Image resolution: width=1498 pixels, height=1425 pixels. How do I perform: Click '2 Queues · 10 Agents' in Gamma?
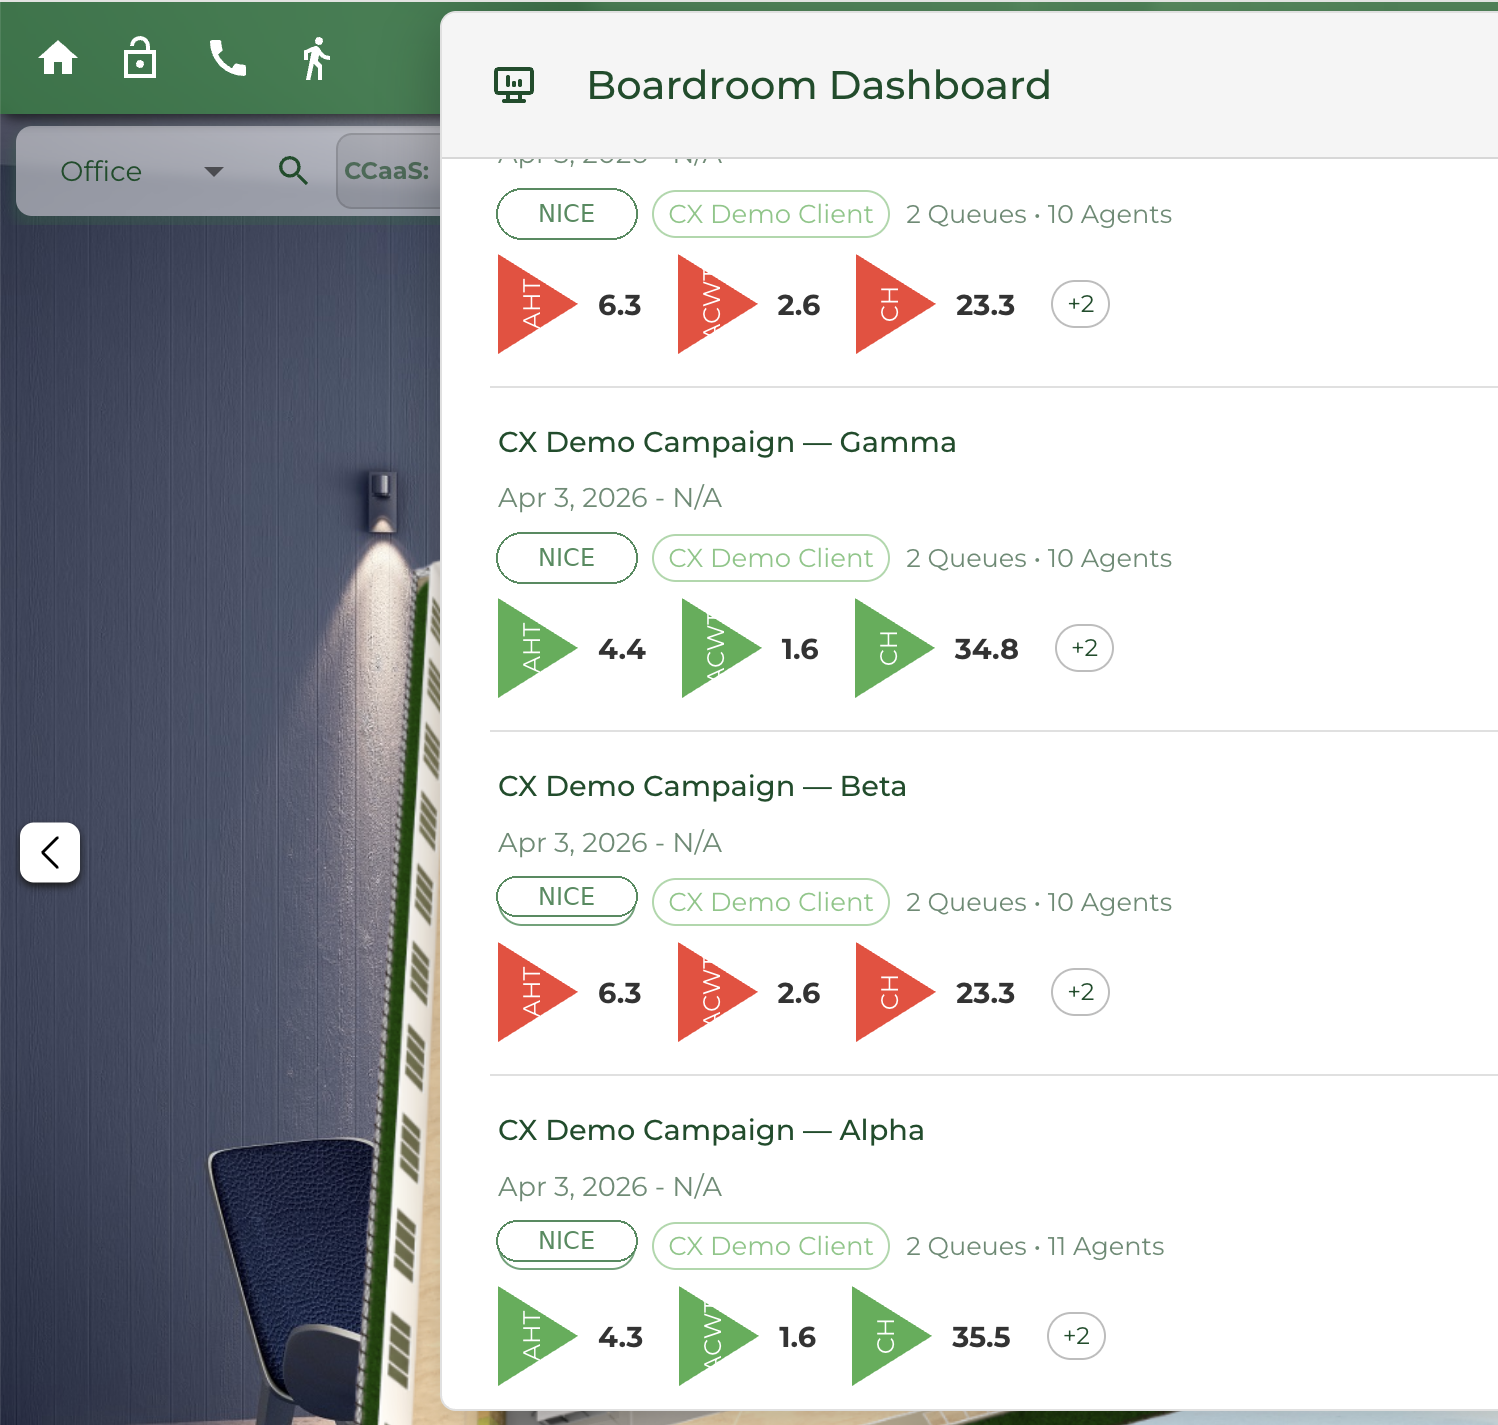coord(1039,558)
